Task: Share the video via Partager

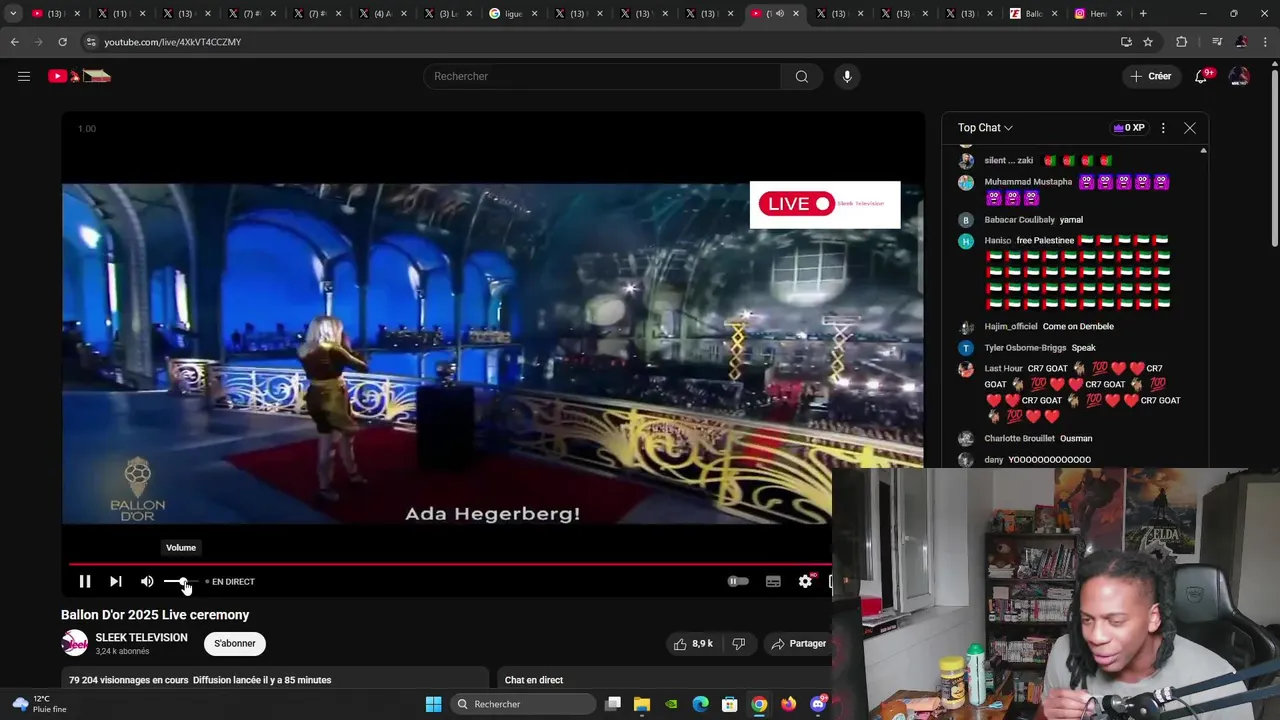Action: point(798,644)
